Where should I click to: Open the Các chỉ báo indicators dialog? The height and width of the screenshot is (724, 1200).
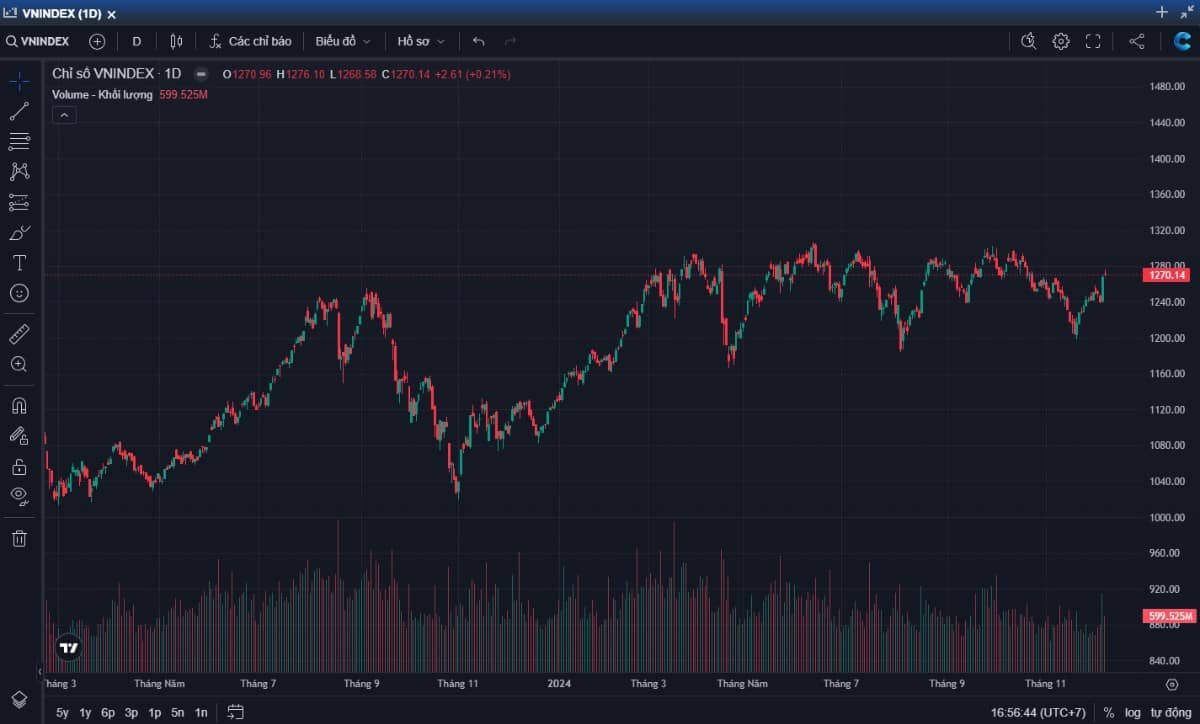(250, 41)
